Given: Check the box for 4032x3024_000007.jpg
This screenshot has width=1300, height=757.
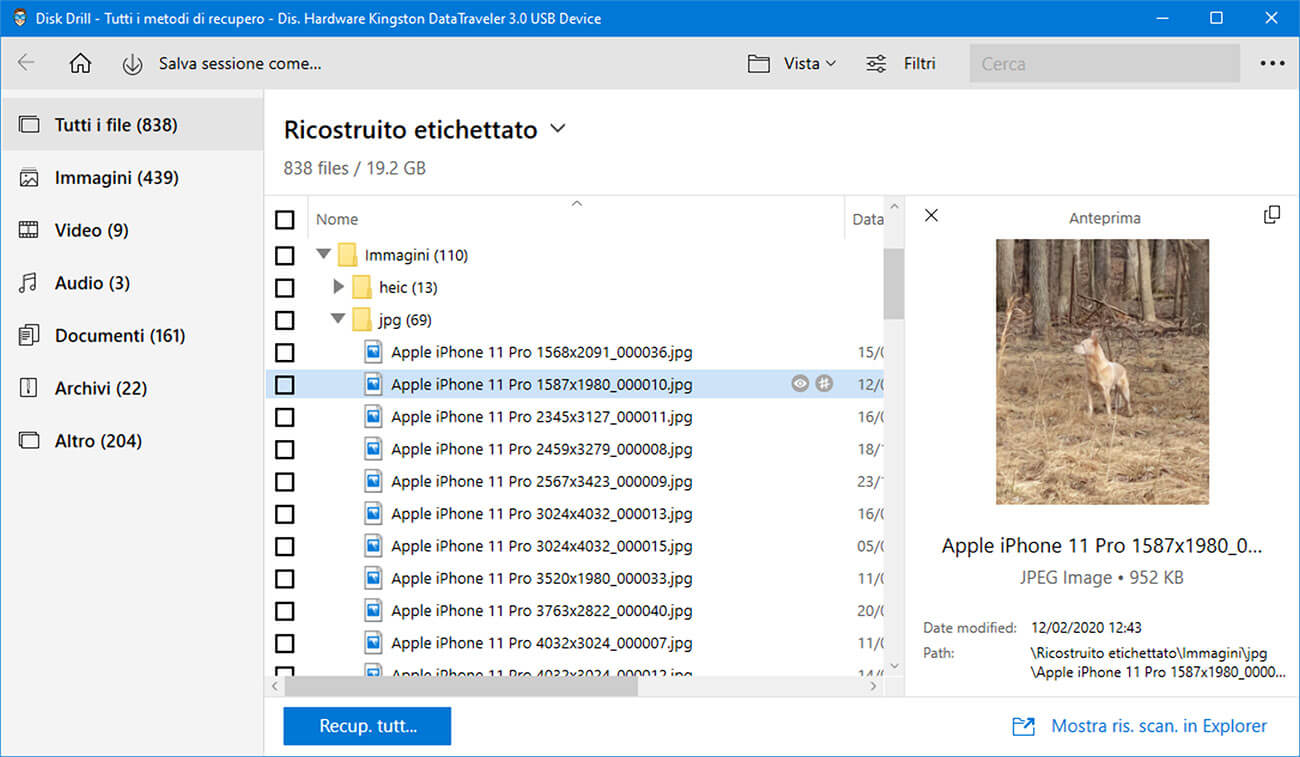Looking at the screenshot, I should coord(285,643).
